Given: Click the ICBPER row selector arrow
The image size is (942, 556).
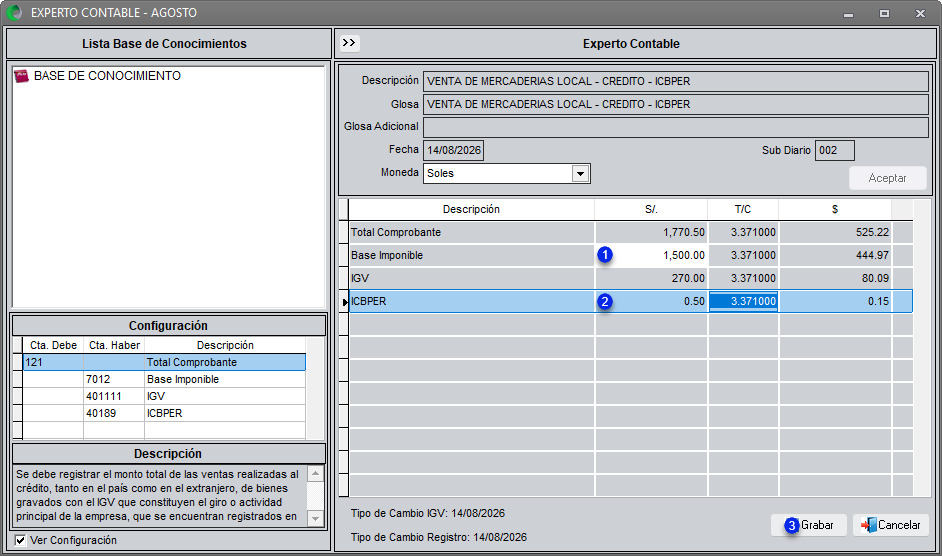Looking at the screenshot, I should tap(344, 302).
